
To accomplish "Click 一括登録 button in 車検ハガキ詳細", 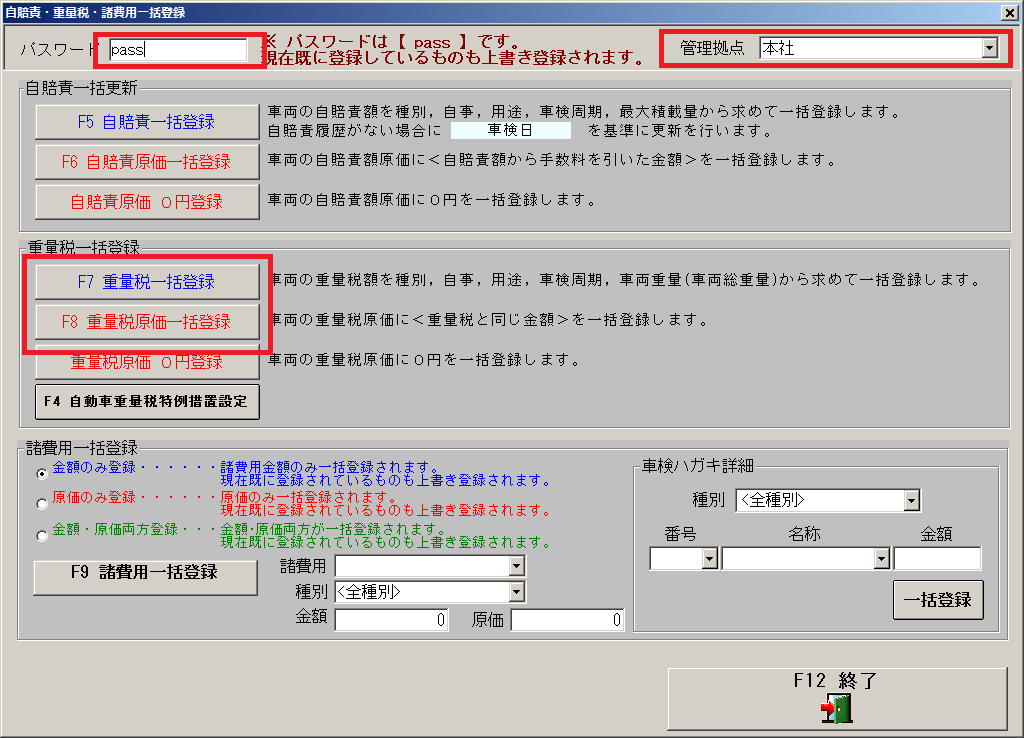I will pos(937,600).
